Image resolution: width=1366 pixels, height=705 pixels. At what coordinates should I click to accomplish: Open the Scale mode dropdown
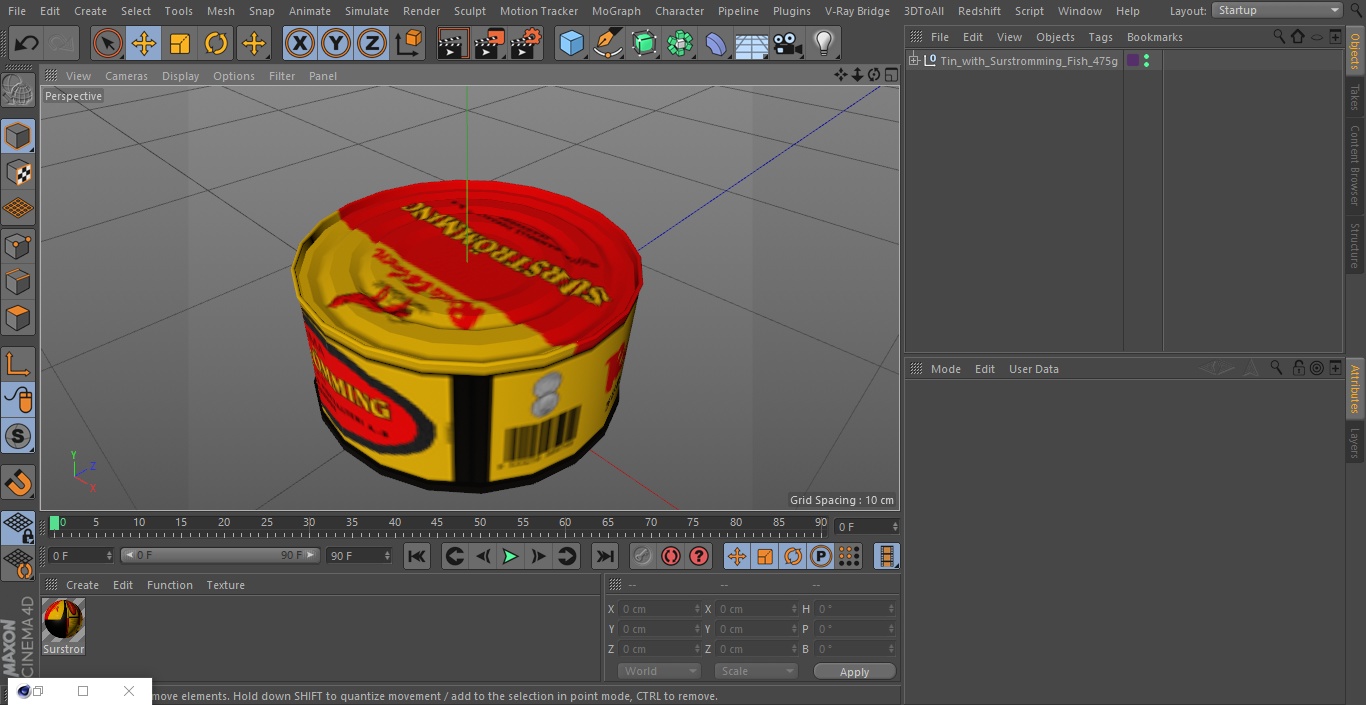click(x=756, y=671)
